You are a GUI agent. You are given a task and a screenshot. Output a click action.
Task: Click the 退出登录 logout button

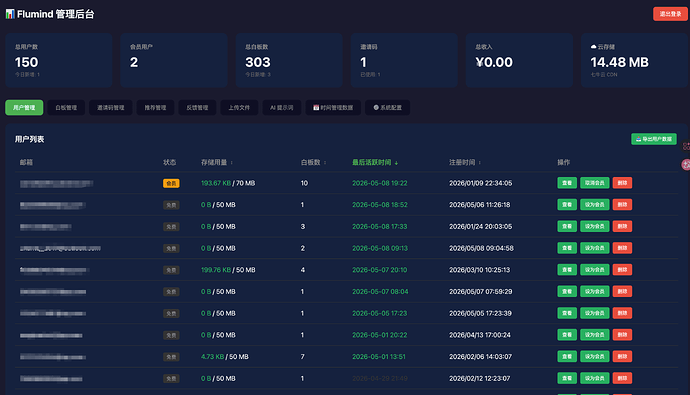pyautogui.click(x=670, y=14)
